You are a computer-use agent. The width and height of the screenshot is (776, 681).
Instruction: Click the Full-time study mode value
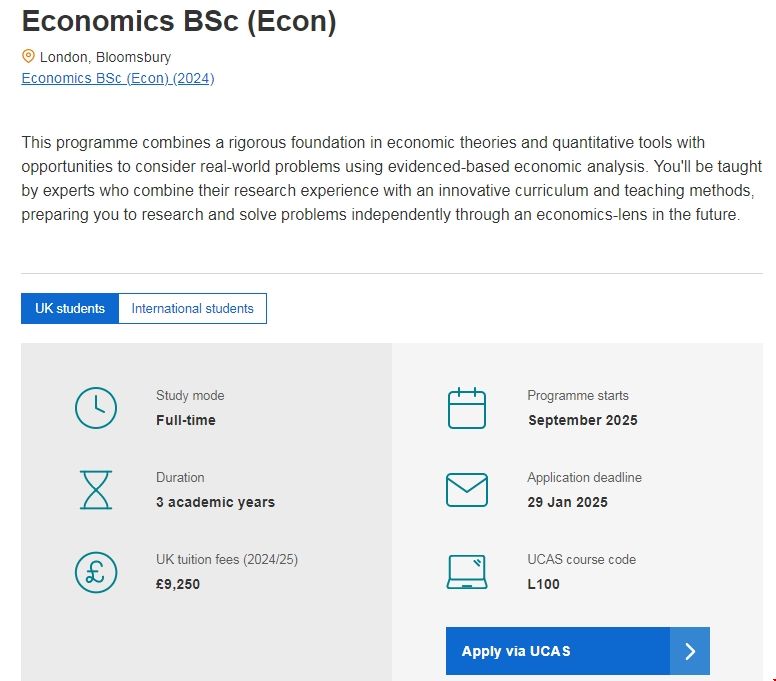[x=186, y=420]
